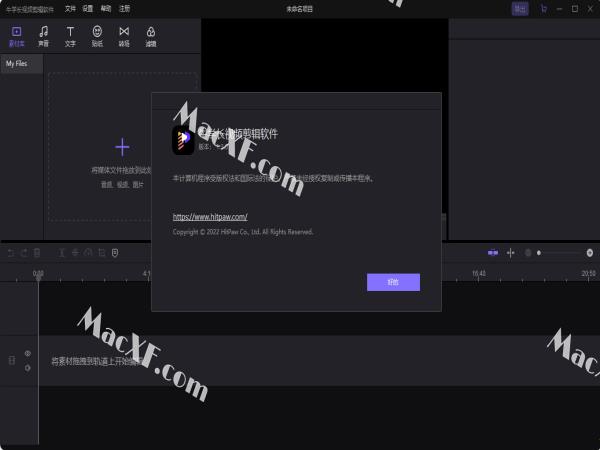
Task: Click the empty main video track
Action: point(319,360)
